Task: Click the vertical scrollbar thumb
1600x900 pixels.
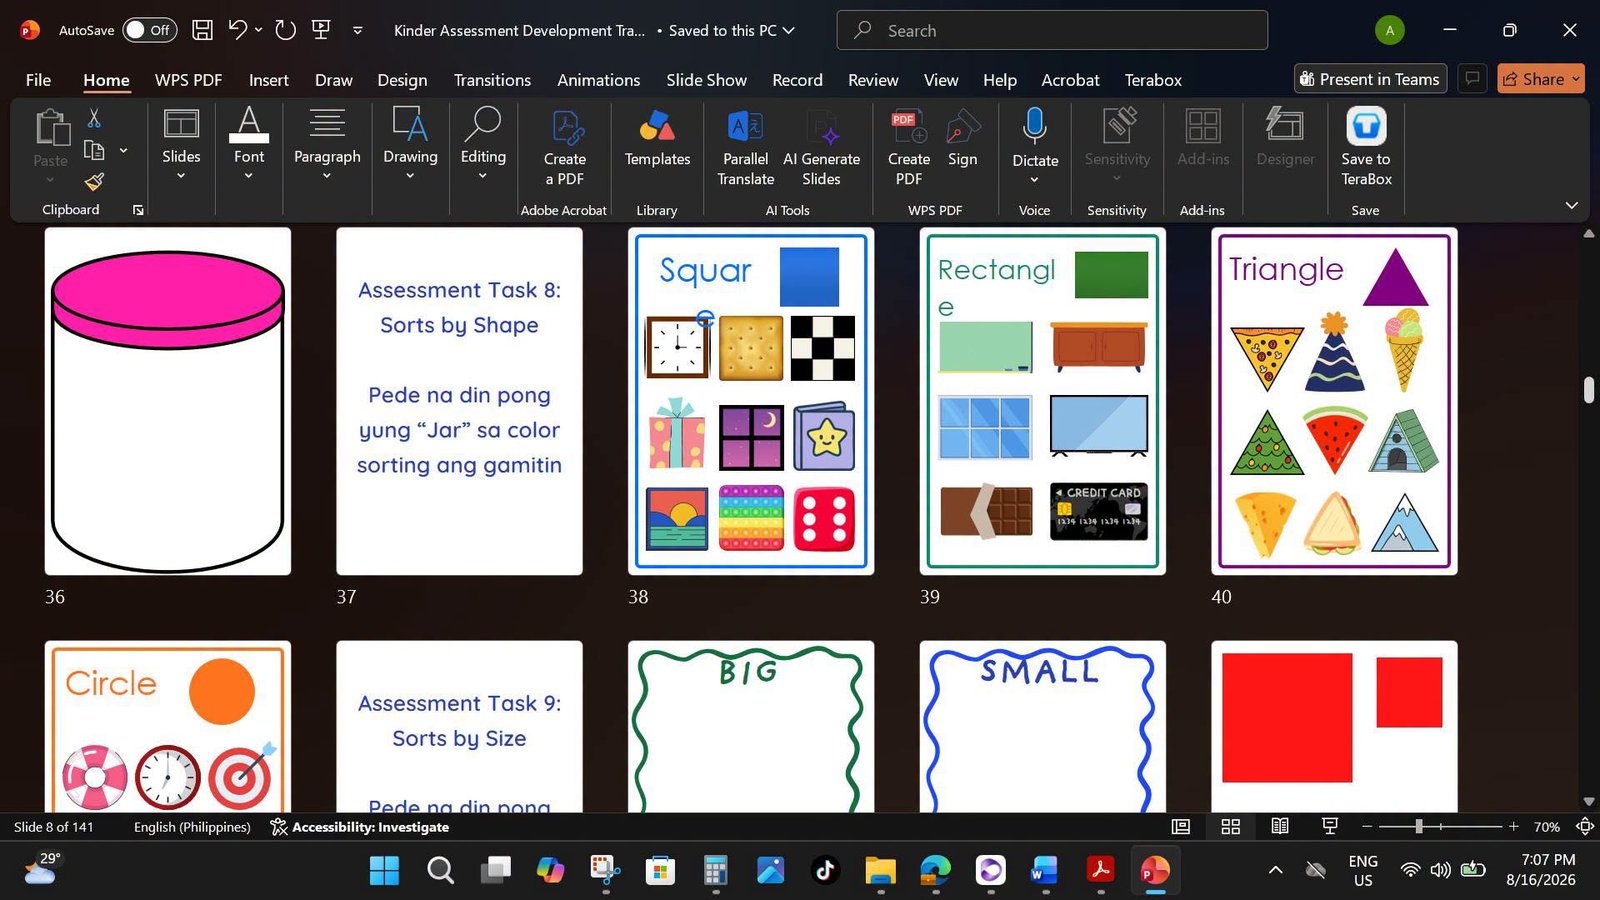Action: pos(1589,390)
